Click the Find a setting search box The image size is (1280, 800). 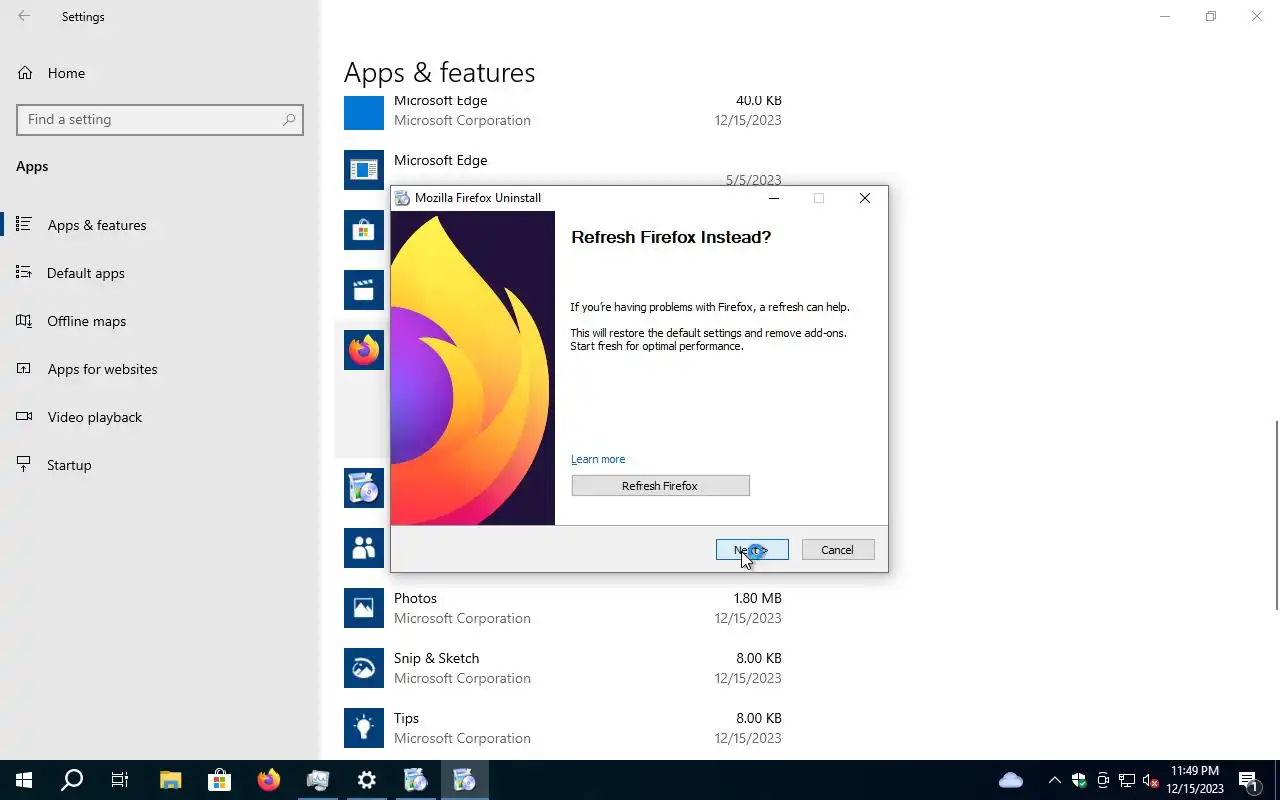(x=160, y=119)
